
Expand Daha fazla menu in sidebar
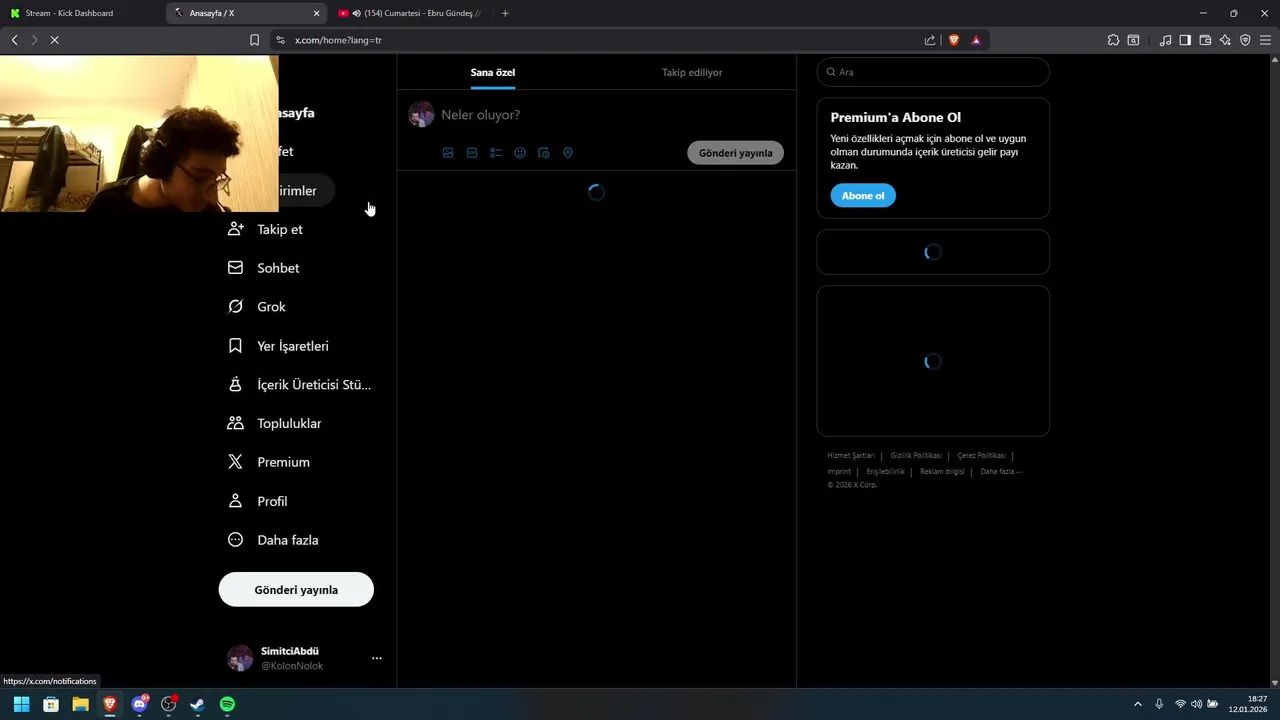tap(274, 540)
